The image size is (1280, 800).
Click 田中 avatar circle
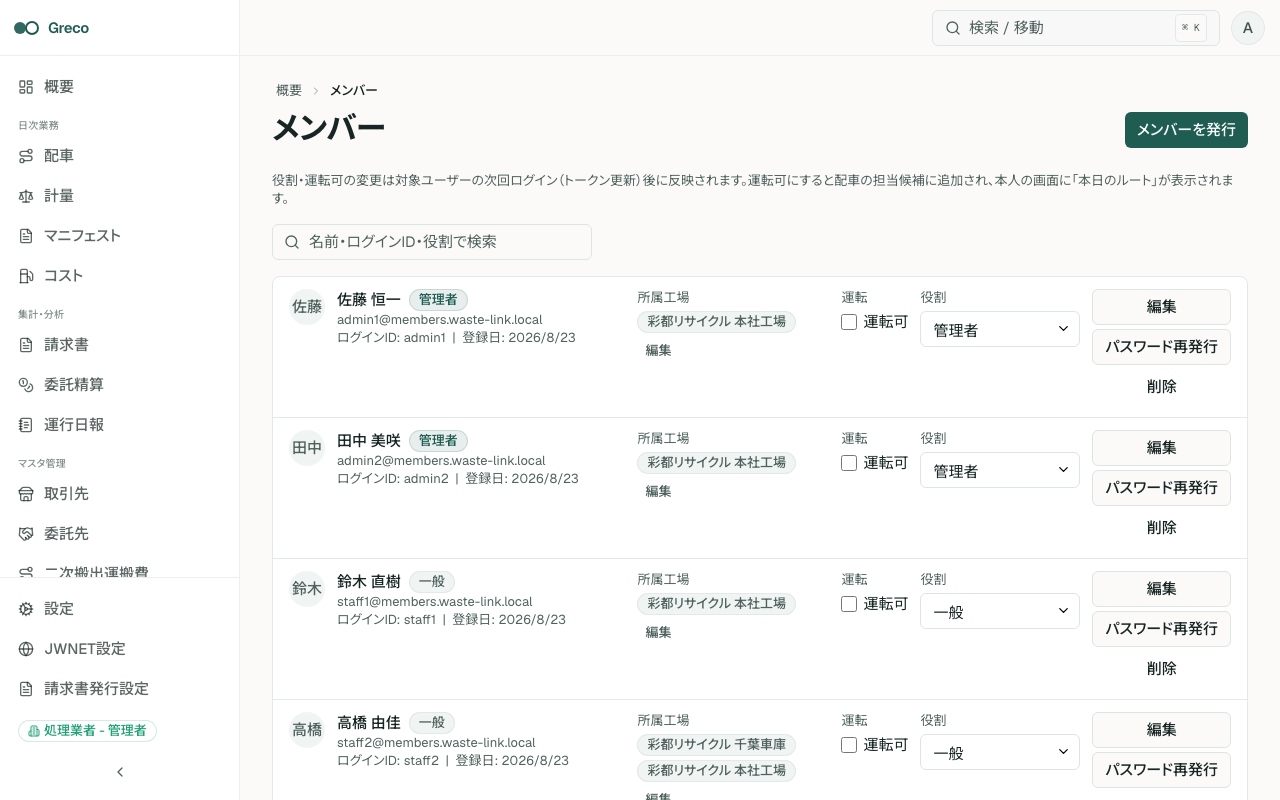tap(307, 448)
